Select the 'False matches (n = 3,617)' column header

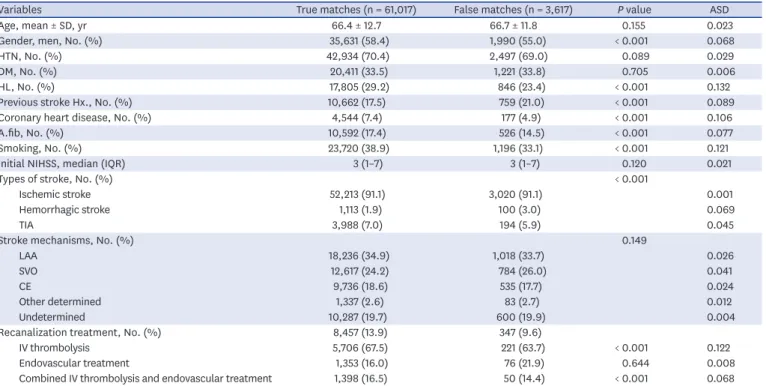pos(513,10)
